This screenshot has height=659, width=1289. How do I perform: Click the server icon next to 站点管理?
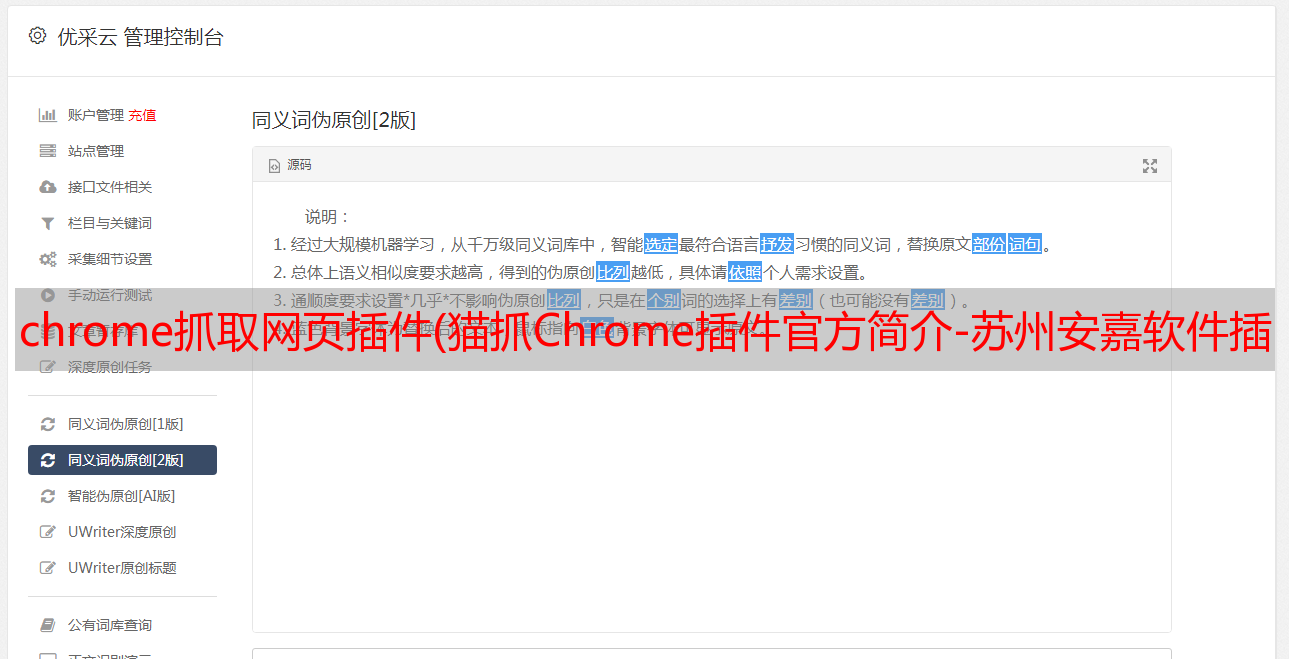(x=47, y=151)
